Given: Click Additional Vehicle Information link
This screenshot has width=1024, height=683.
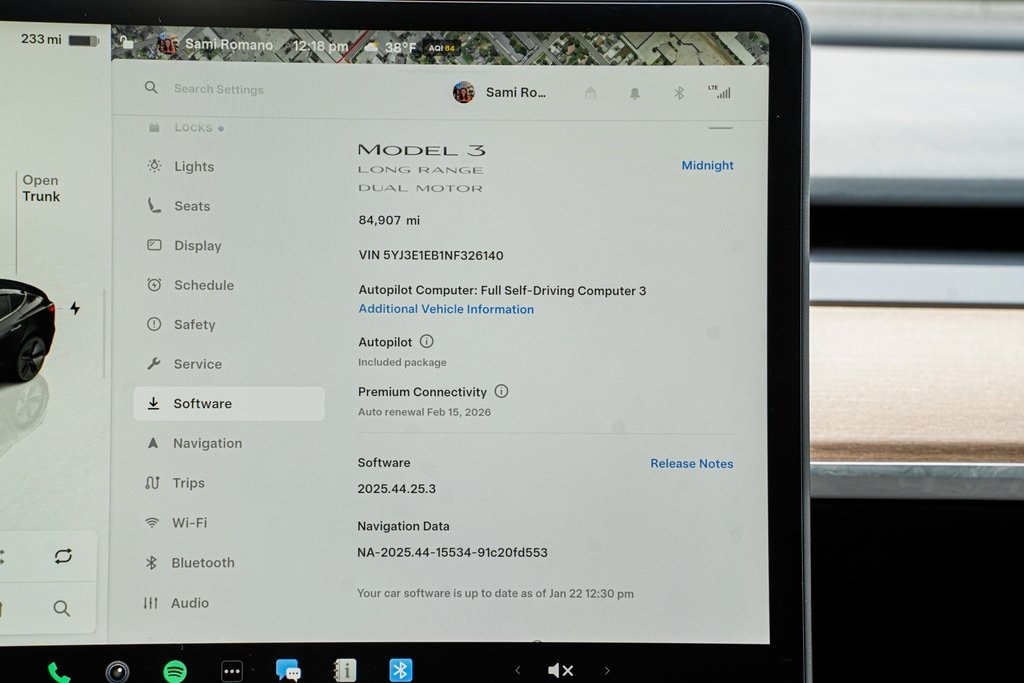Looking at the screenshot, I should pyautogui.click(x=446, y=310).
